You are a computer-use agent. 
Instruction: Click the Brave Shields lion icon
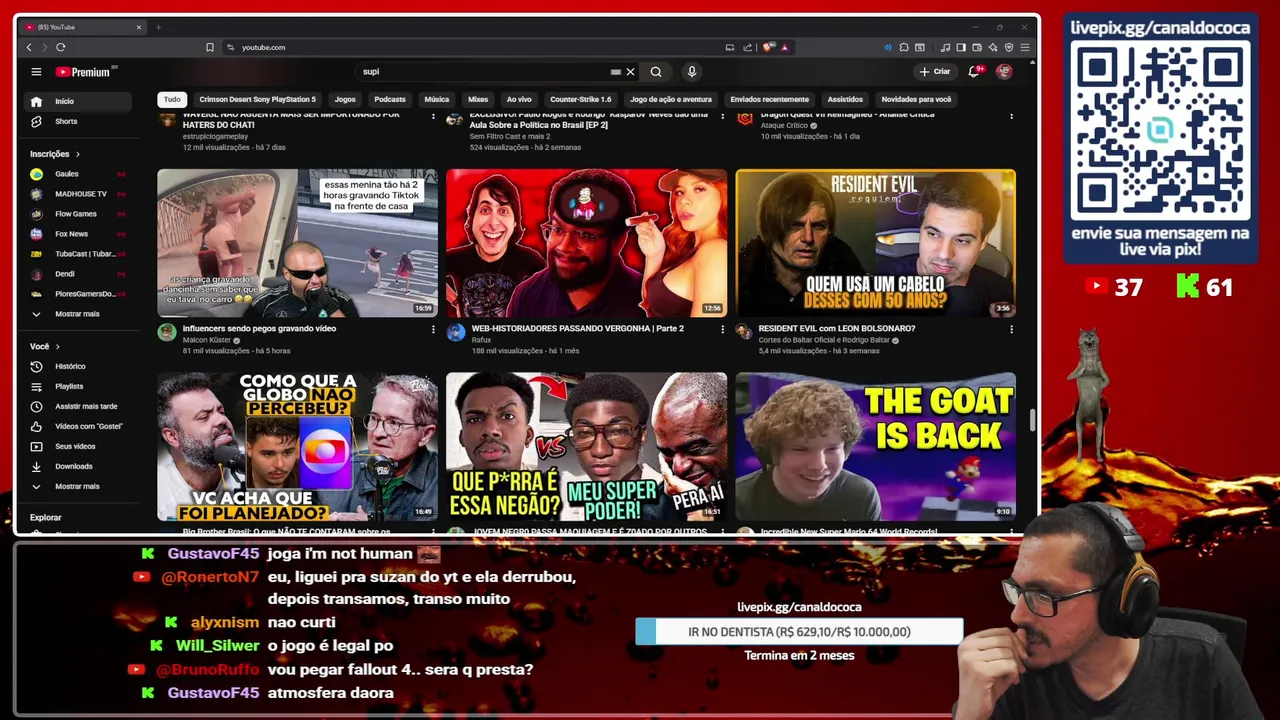tap(768, 47)
